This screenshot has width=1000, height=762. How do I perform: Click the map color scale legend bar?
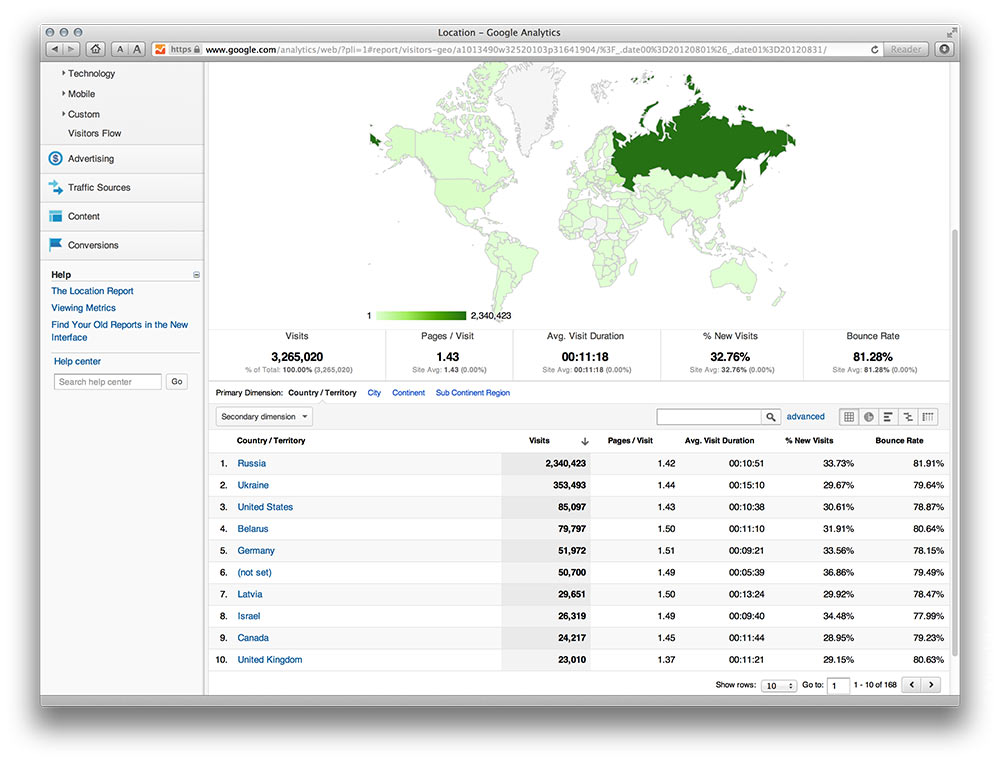pos(421,316)
